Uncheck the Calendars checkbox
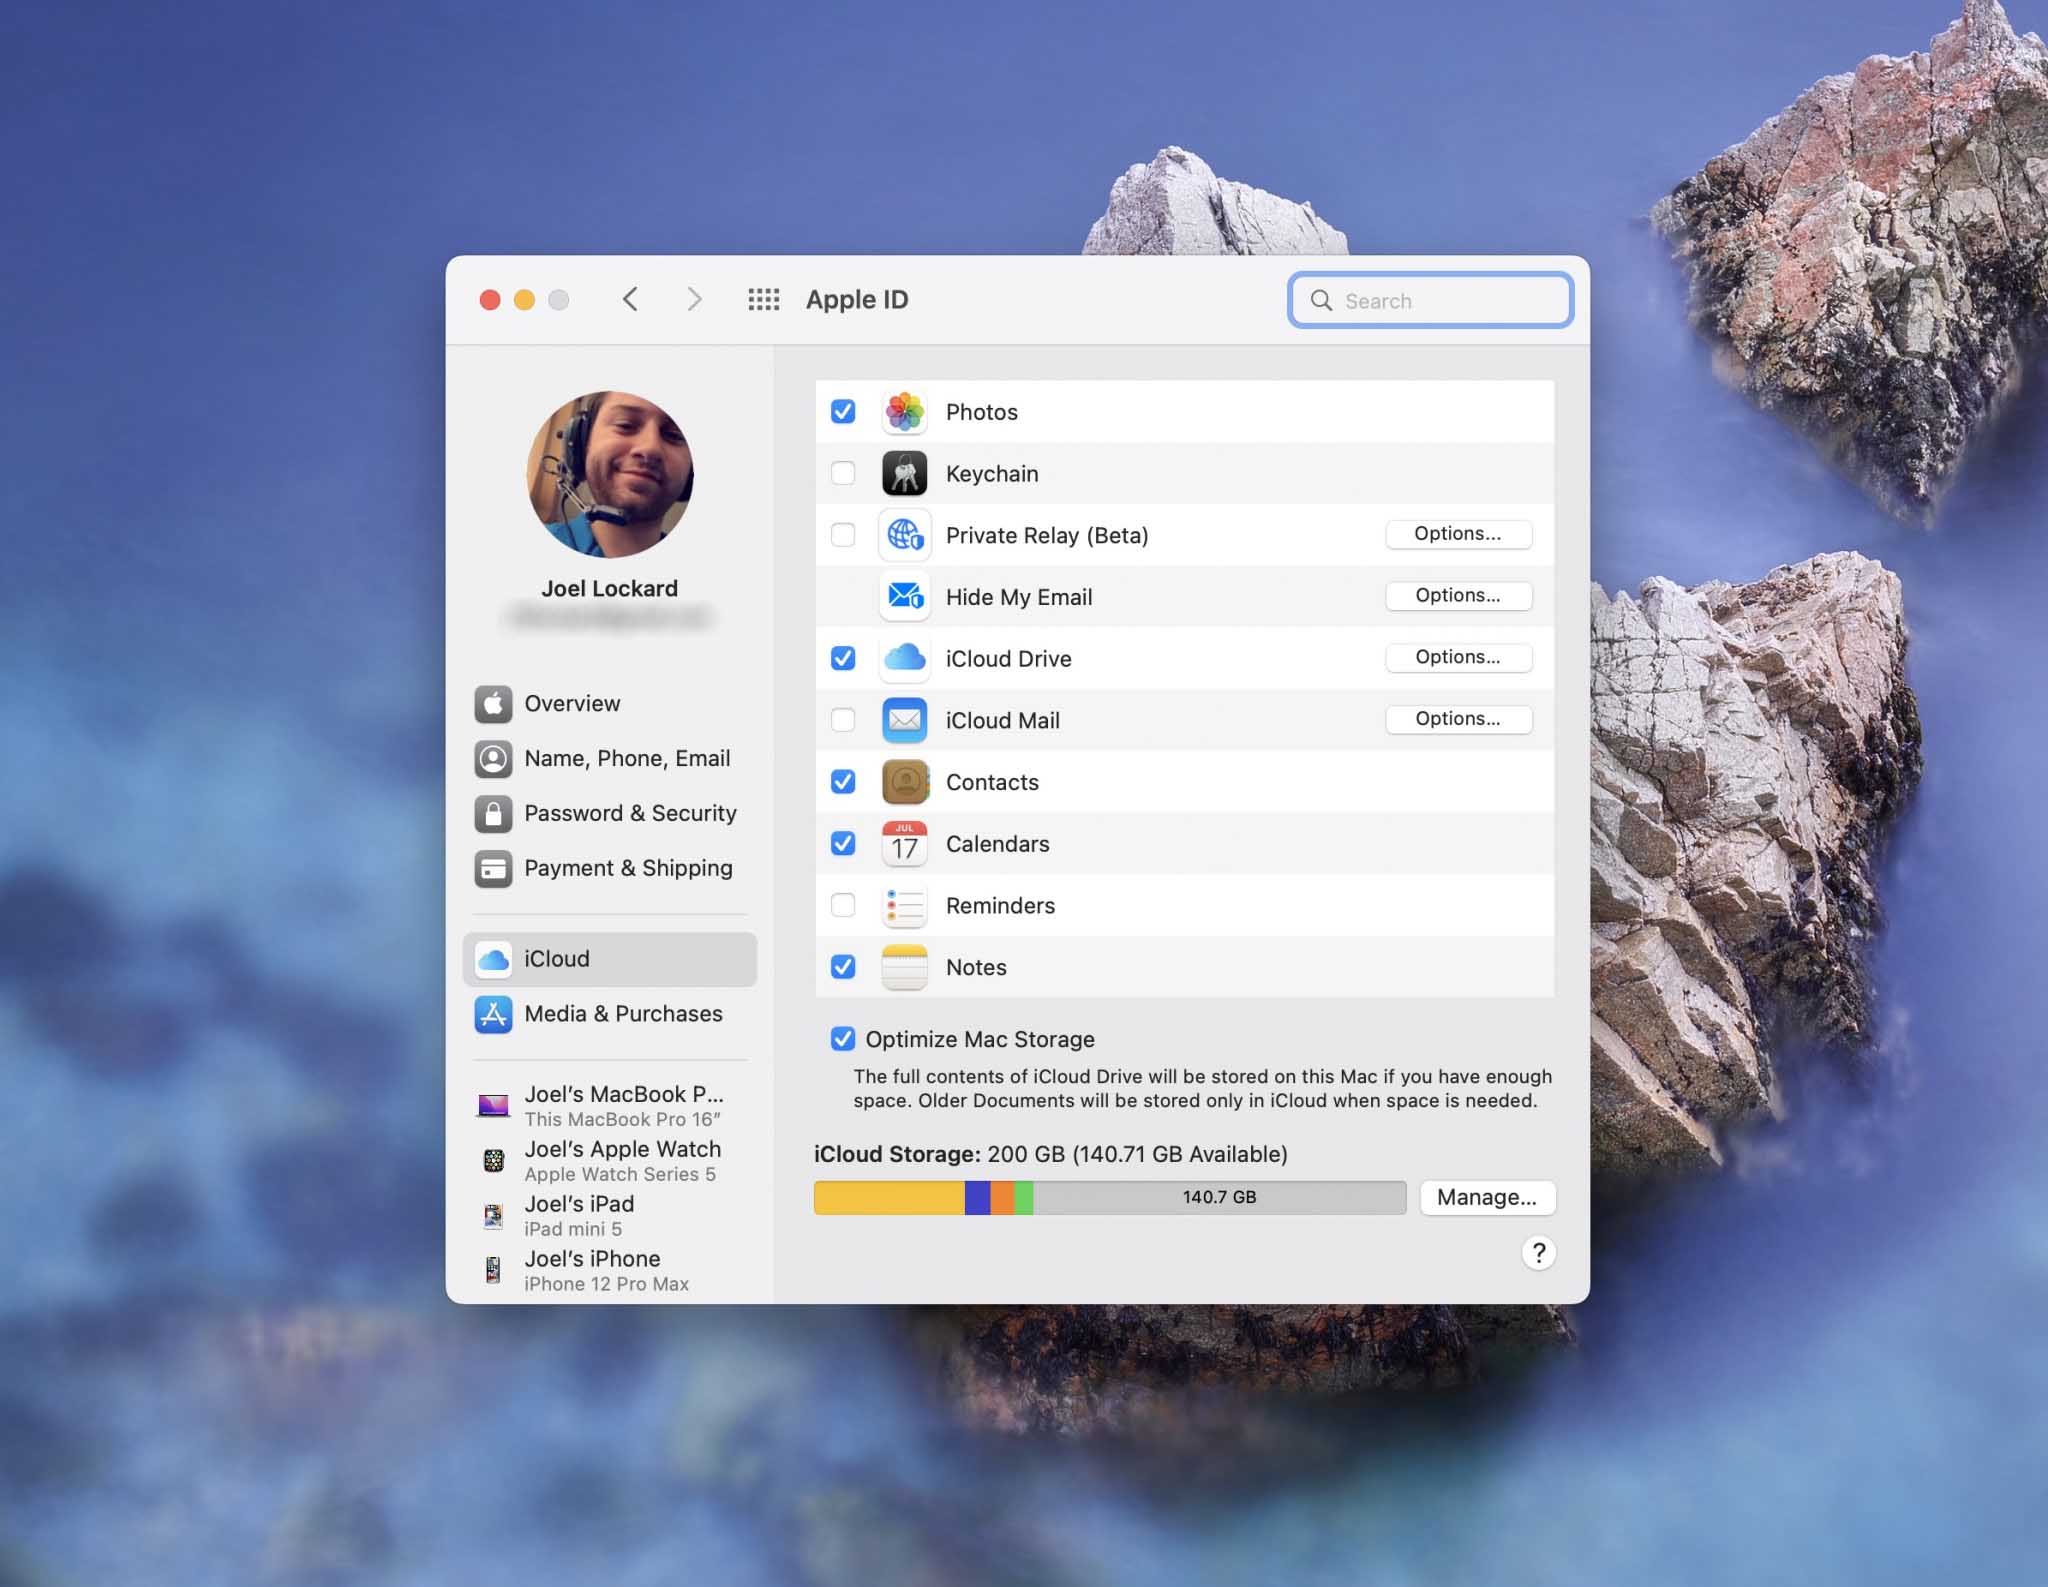 pos(843,843)
